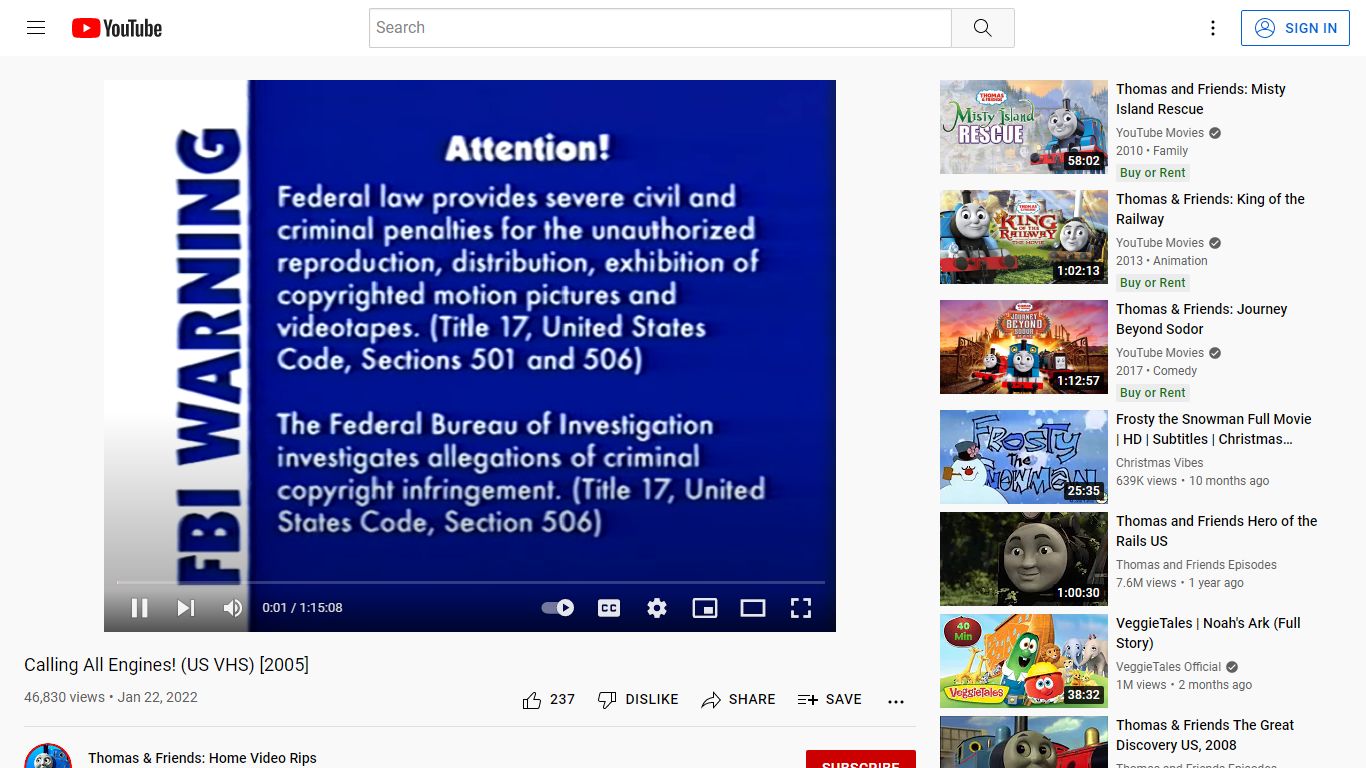Pause the video
The width and height of the screenshot is (1366, 768).
click(x=139, y=607)
